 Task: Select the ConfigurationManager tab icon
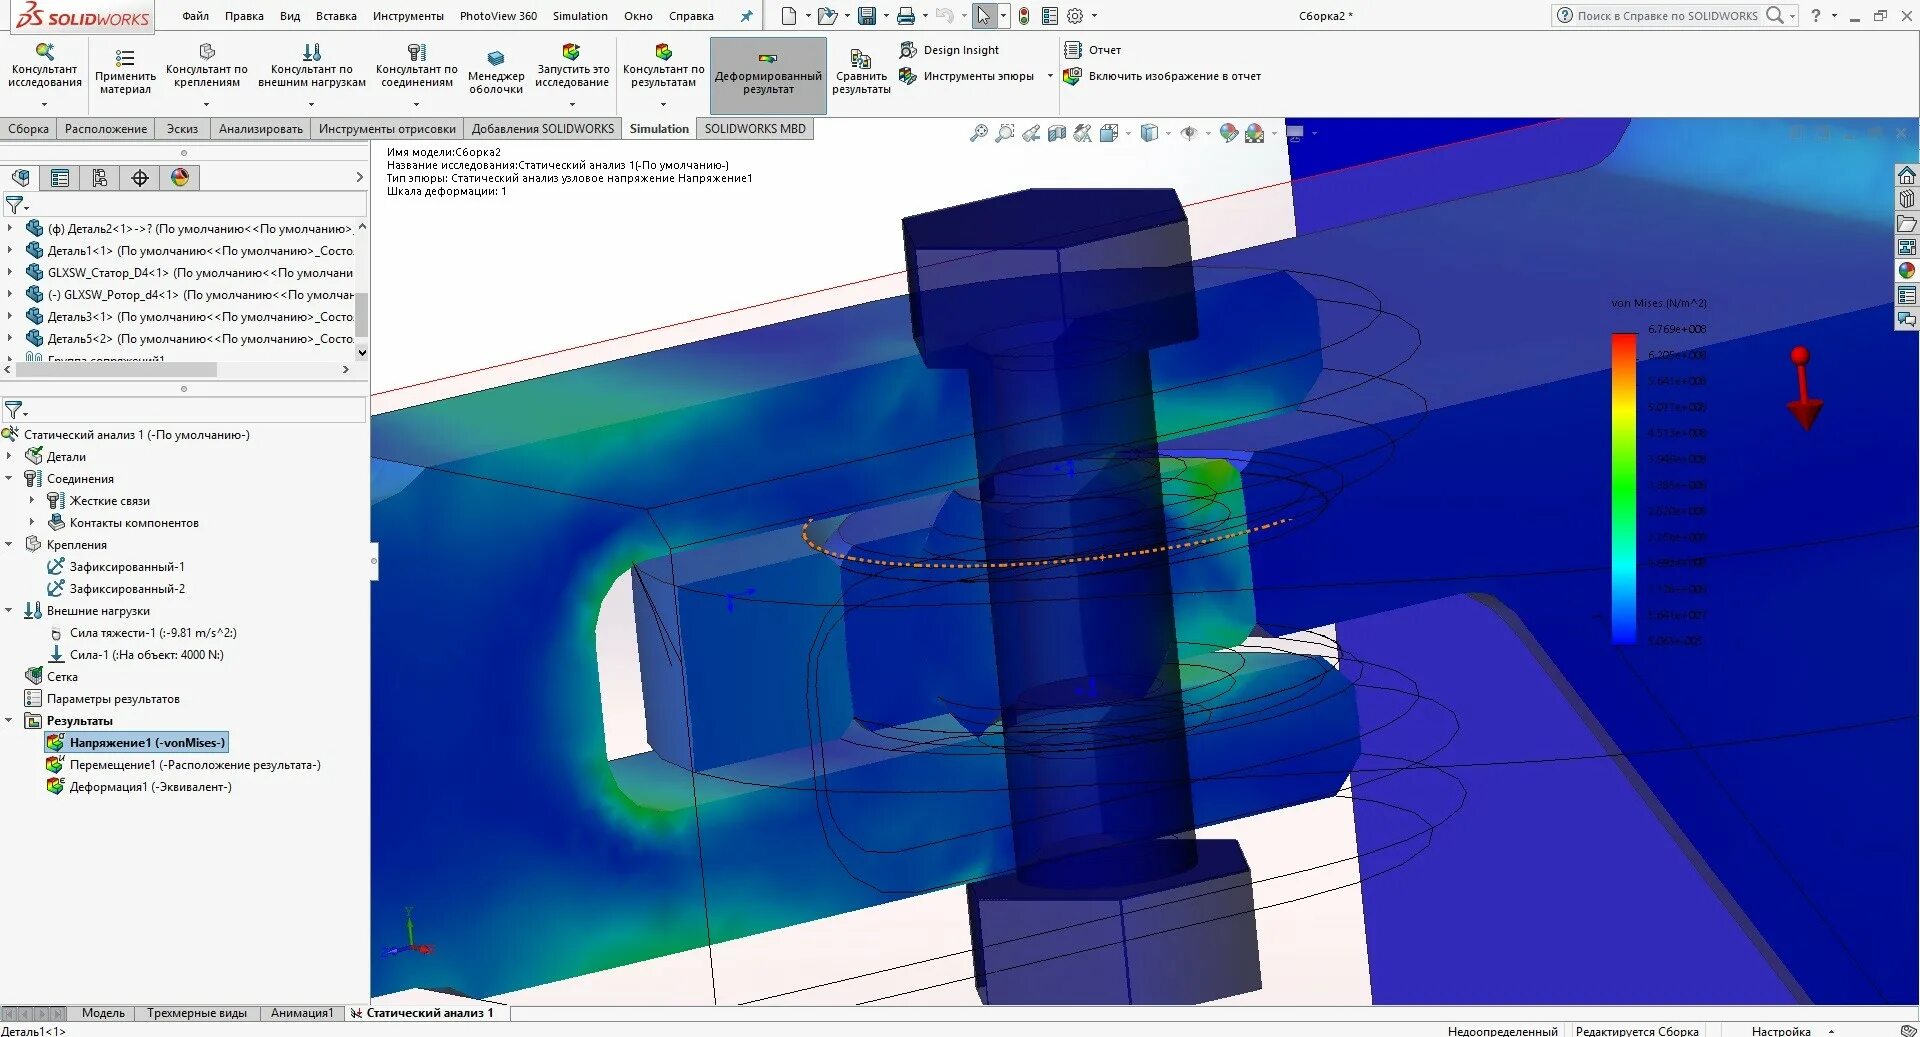point(100,178)
